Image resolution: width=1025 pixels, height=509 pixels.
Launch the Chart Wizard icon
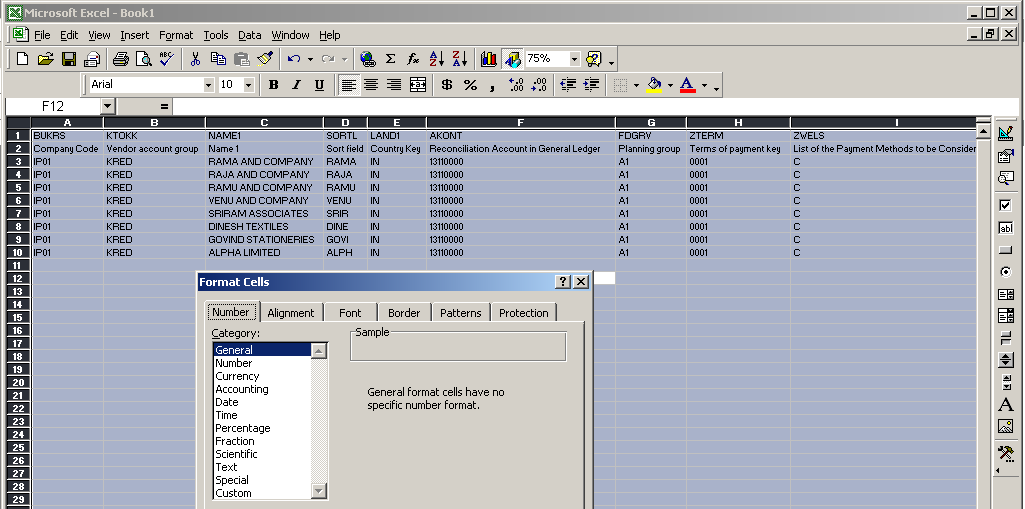pos(489,59)
